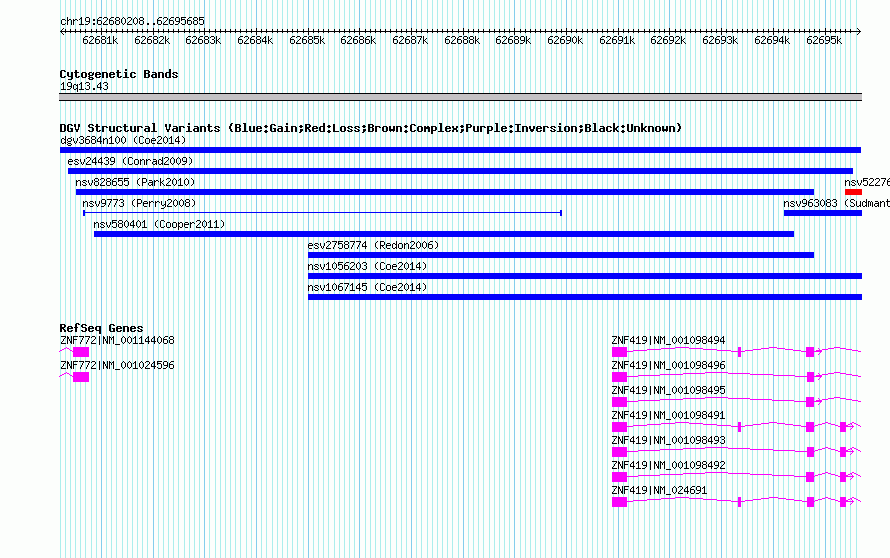The width and height of the screenshot is (890, 558).
Task: Open the esv24439 (Conrad2009) variant label
Action: pos(130,161)
